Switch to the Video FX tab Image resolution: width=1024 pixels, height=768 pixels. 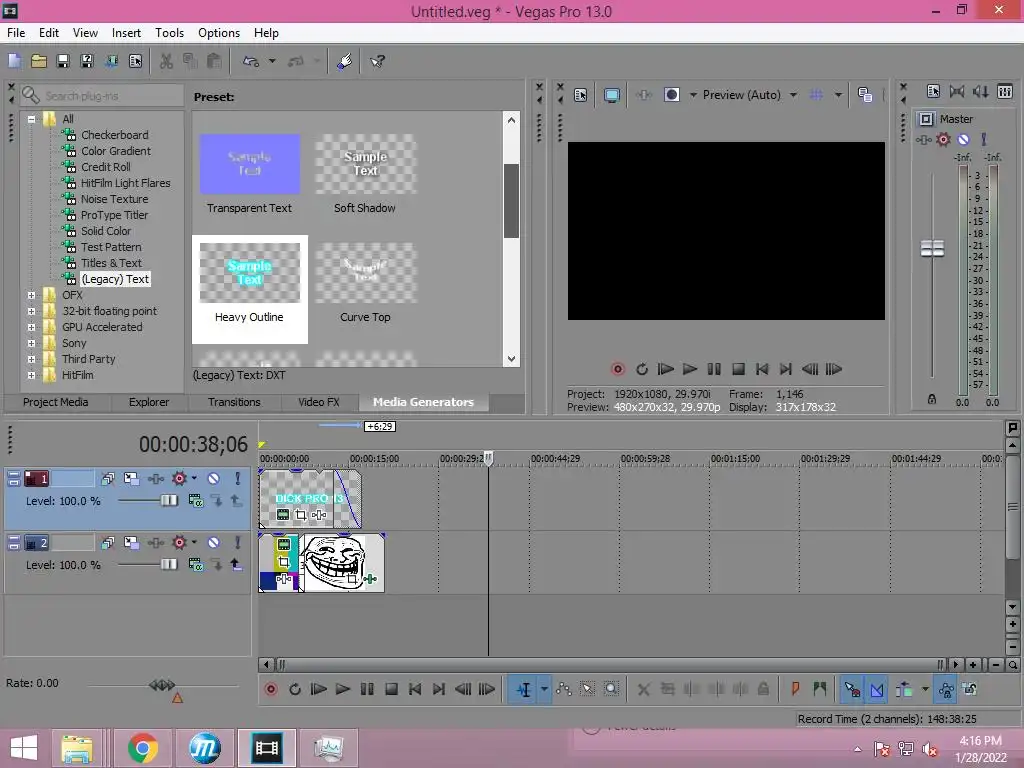pyautogui.click(x=319, y=402)
